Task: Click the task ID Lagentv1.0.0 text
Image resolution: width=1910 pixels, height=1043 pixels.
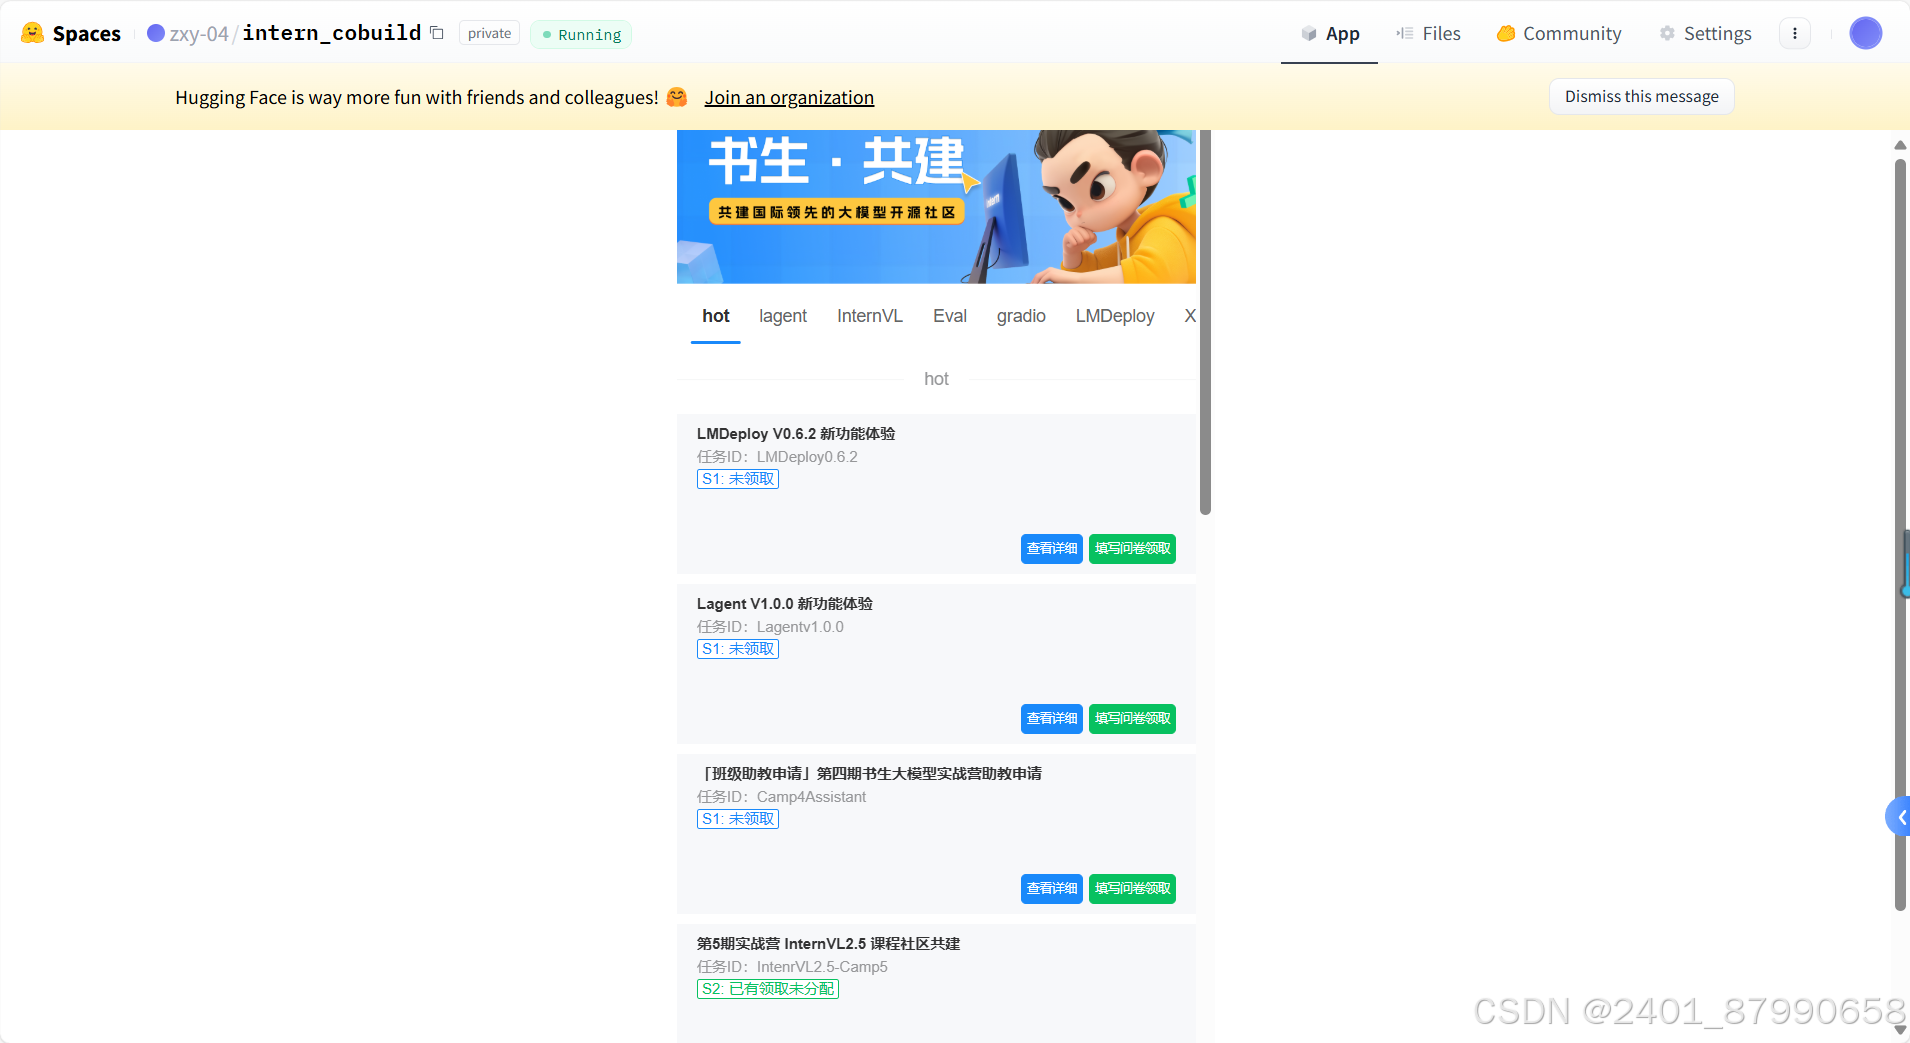Action: [x=770, y=627]
